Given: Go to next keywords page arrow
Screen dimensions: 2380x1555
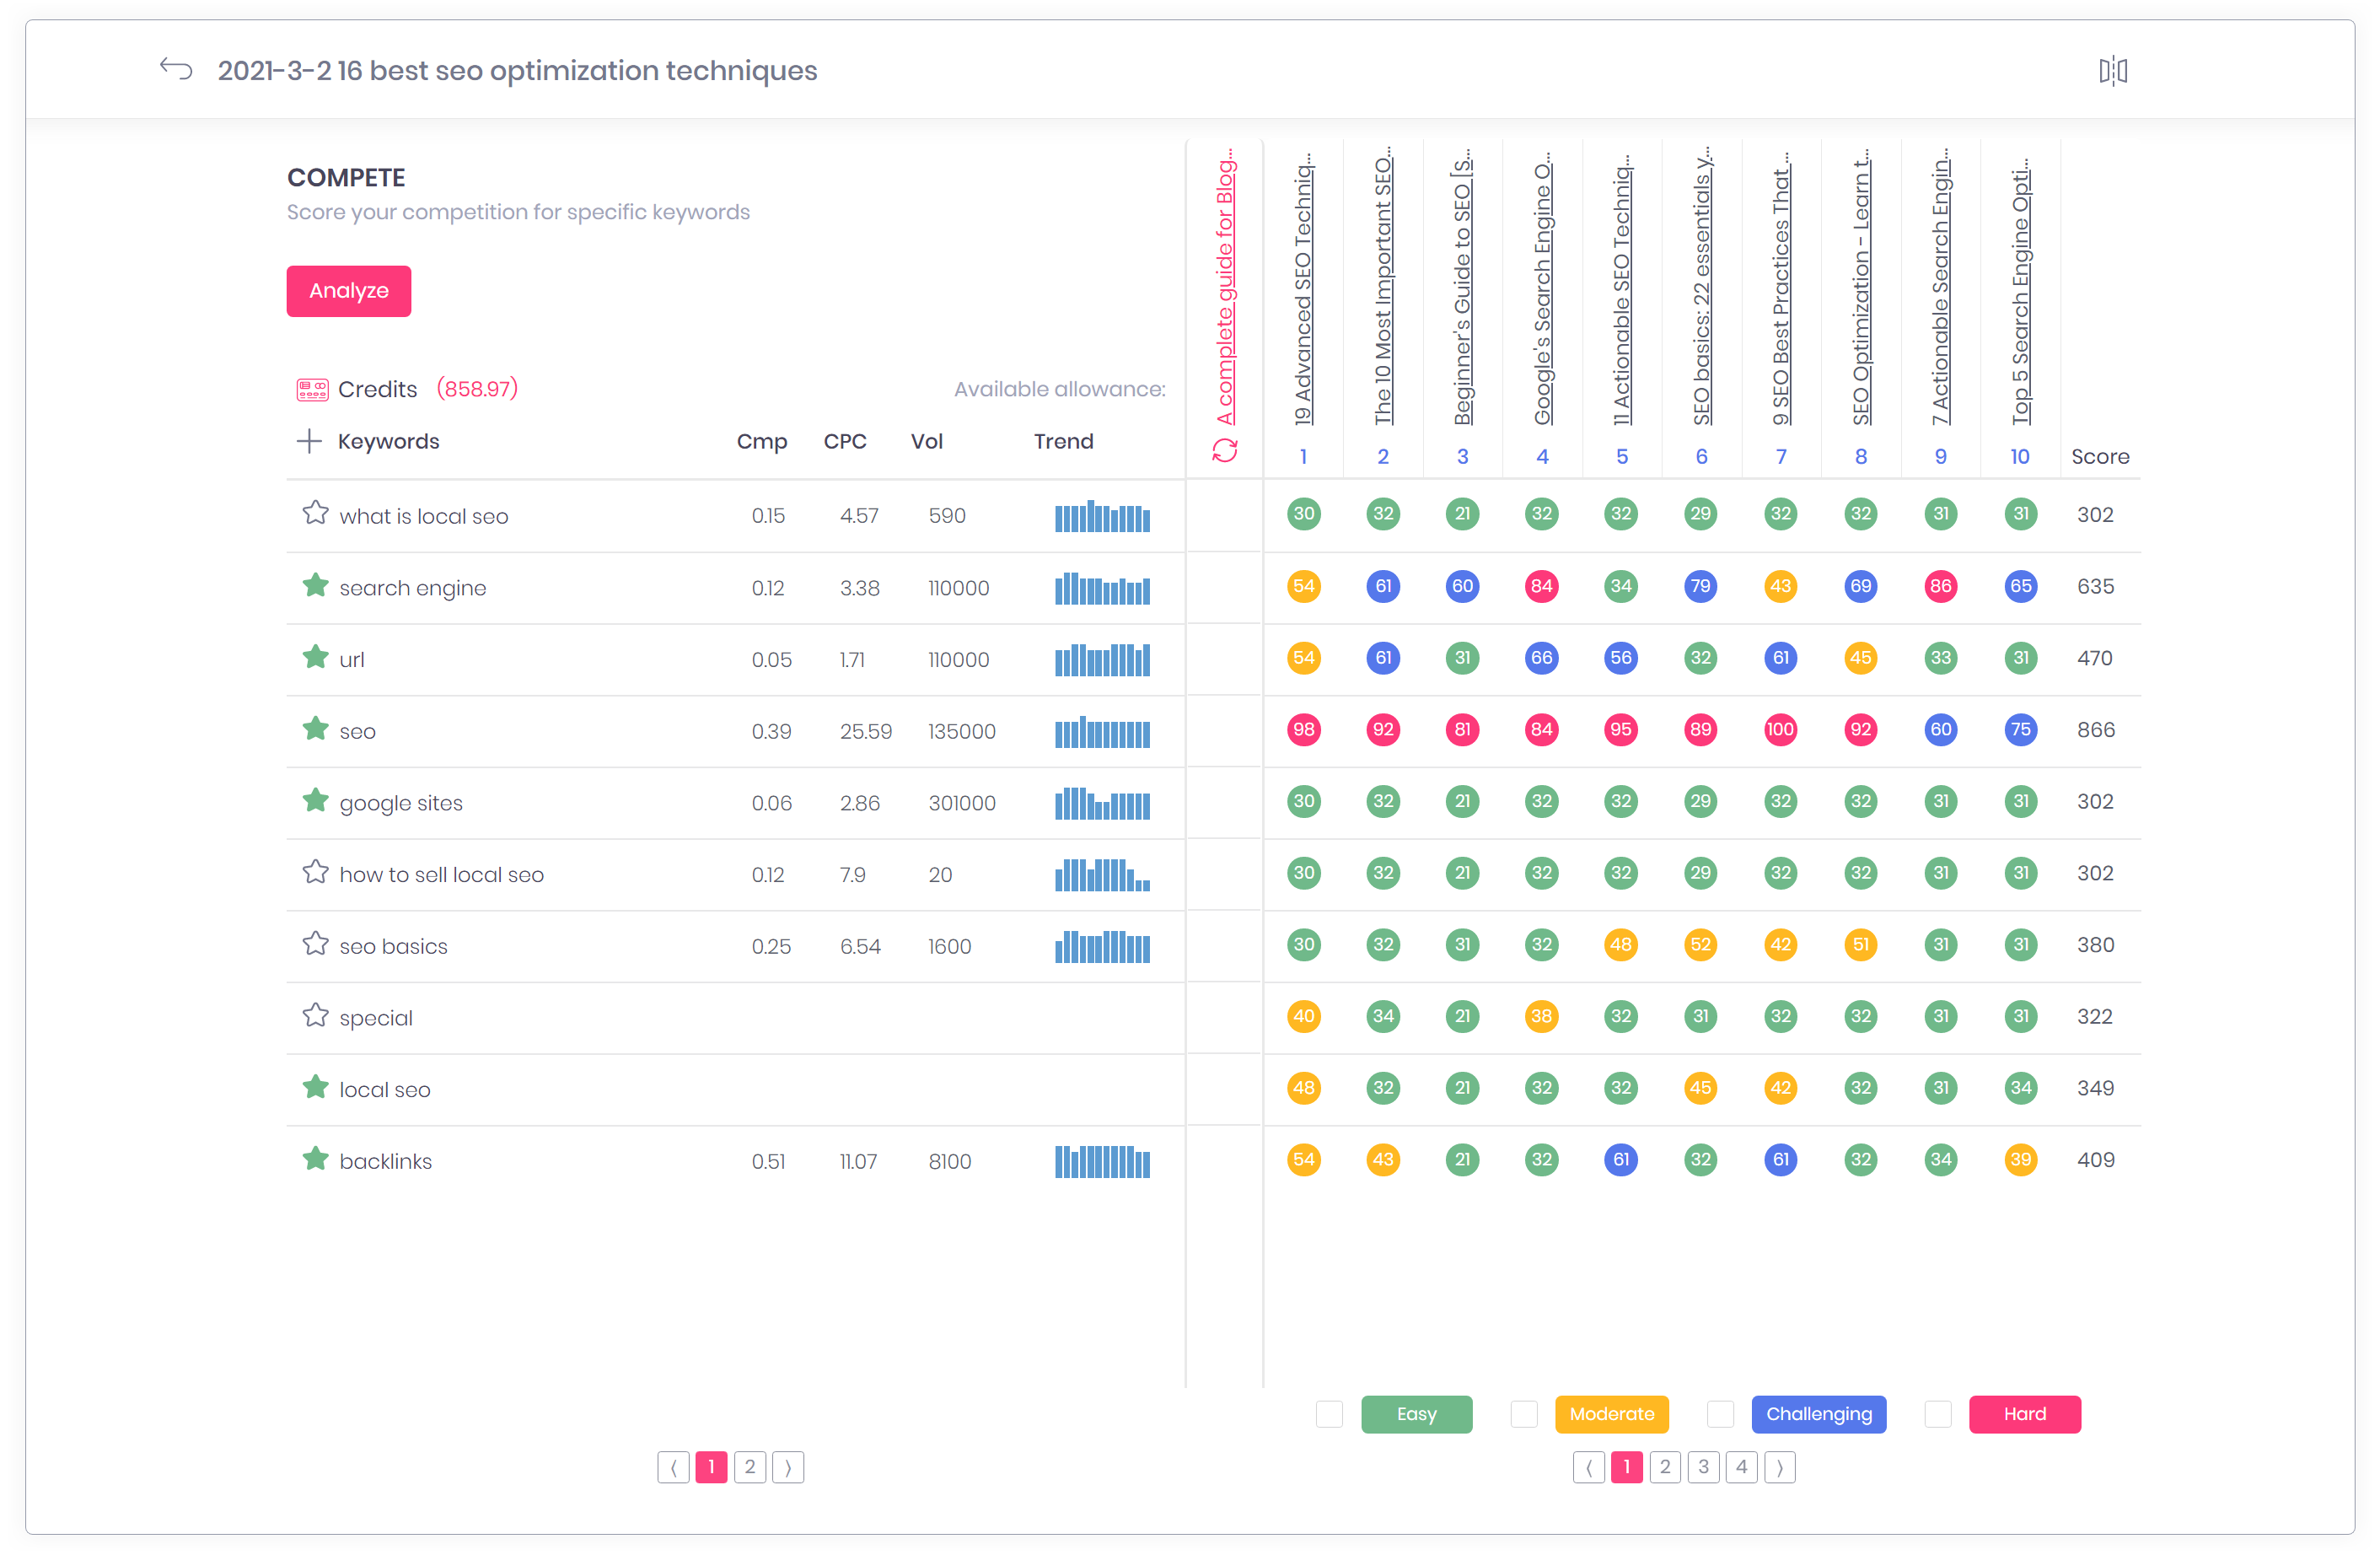Looking at the screenshot, I should coord(788,1467).
